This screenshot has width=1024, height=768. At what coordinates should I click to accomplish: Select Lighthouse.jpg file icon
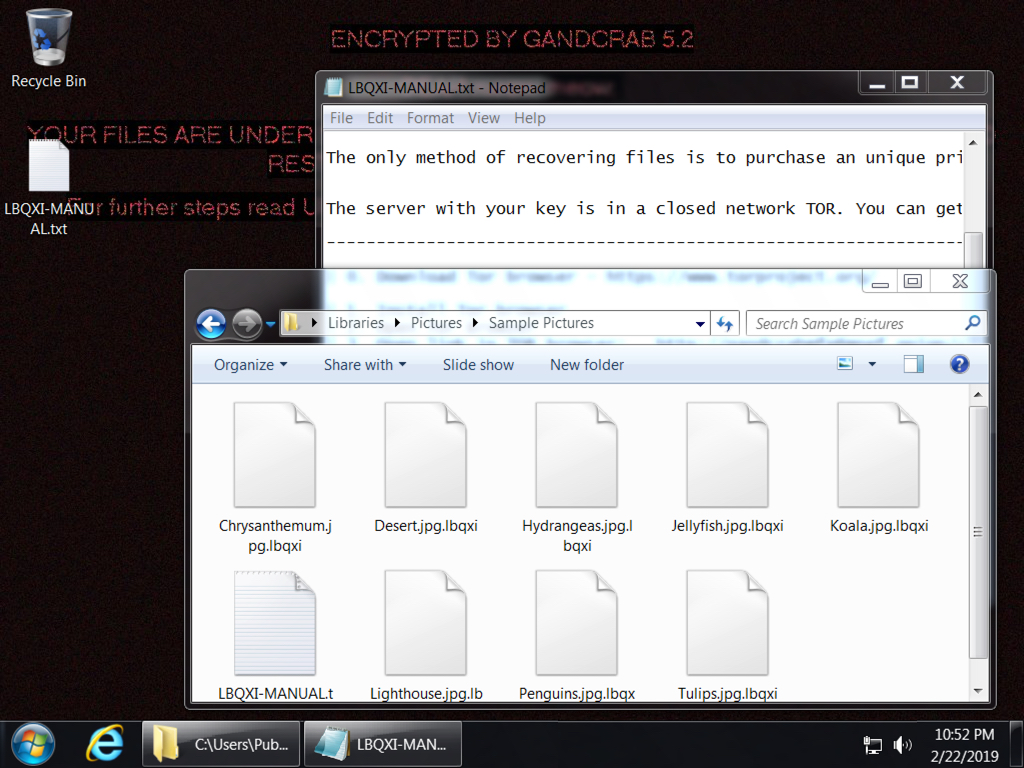click(426, 623)
